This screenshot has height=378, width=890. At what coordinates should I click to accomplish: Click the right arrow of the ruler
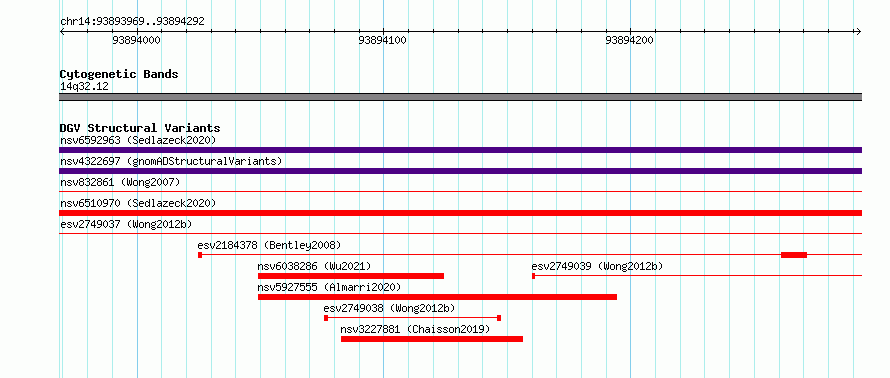click(858, 31)
